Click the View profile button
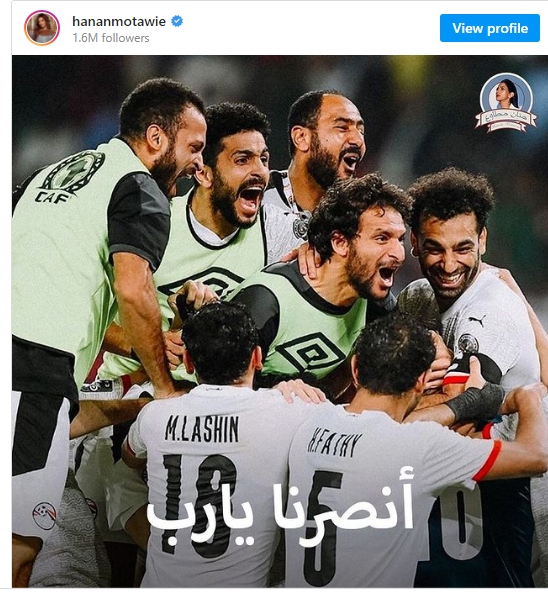This screenshot has height=592, width=548. tap(489, 28)
